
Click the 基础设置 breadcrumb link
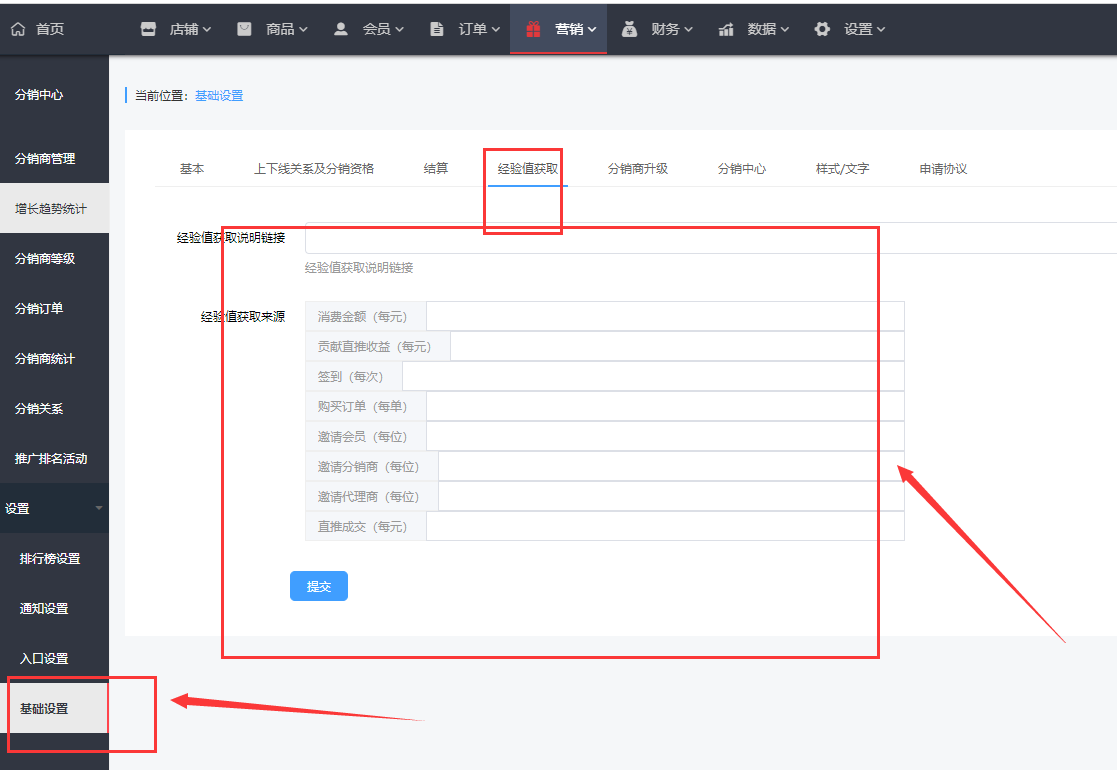pos(219,96)
